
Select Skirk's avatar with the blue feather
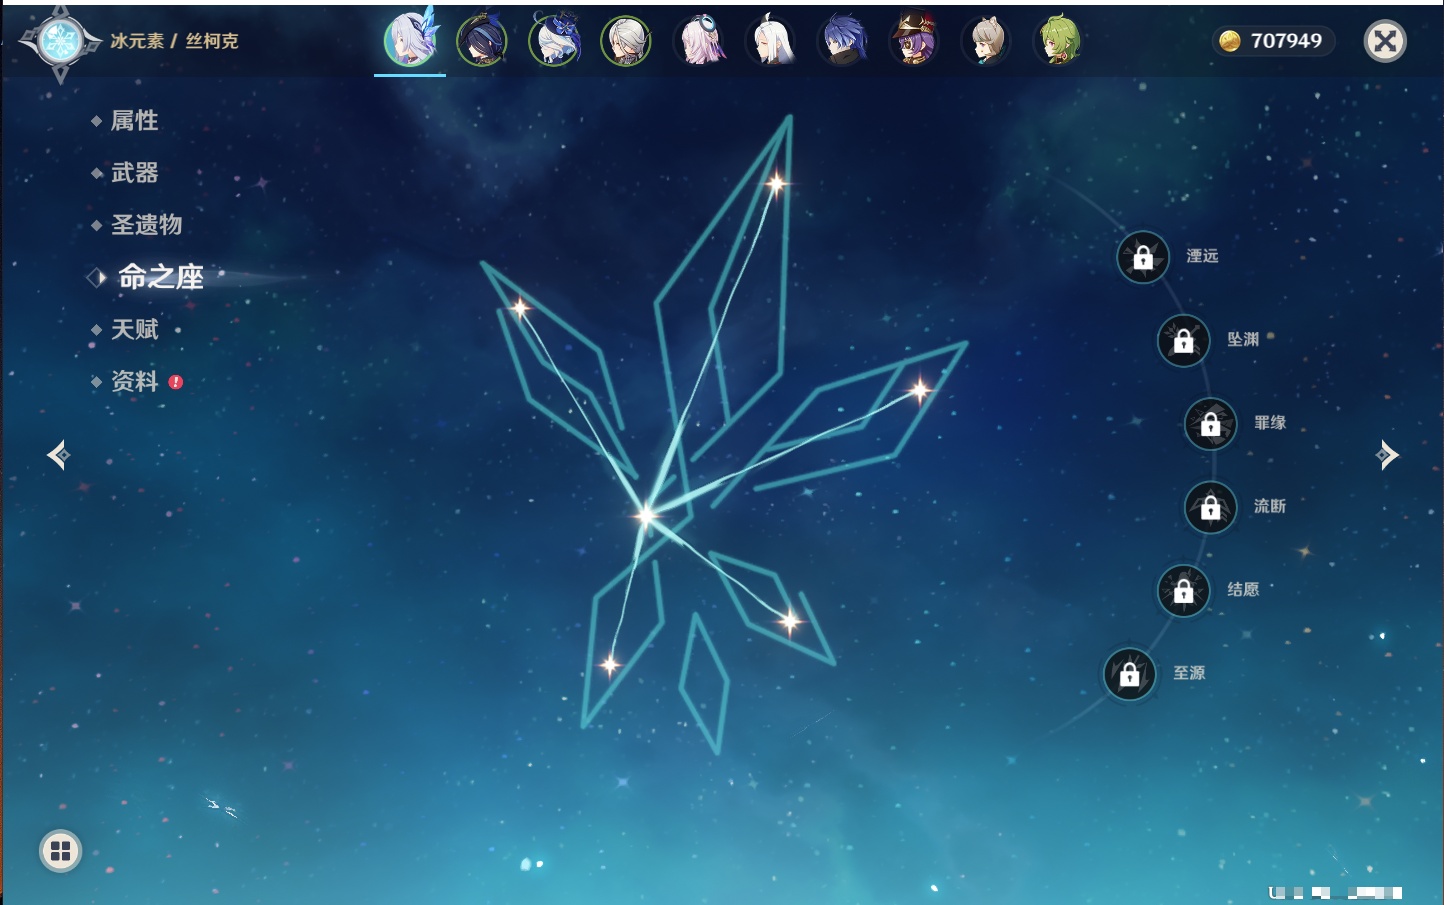(410, 40)
